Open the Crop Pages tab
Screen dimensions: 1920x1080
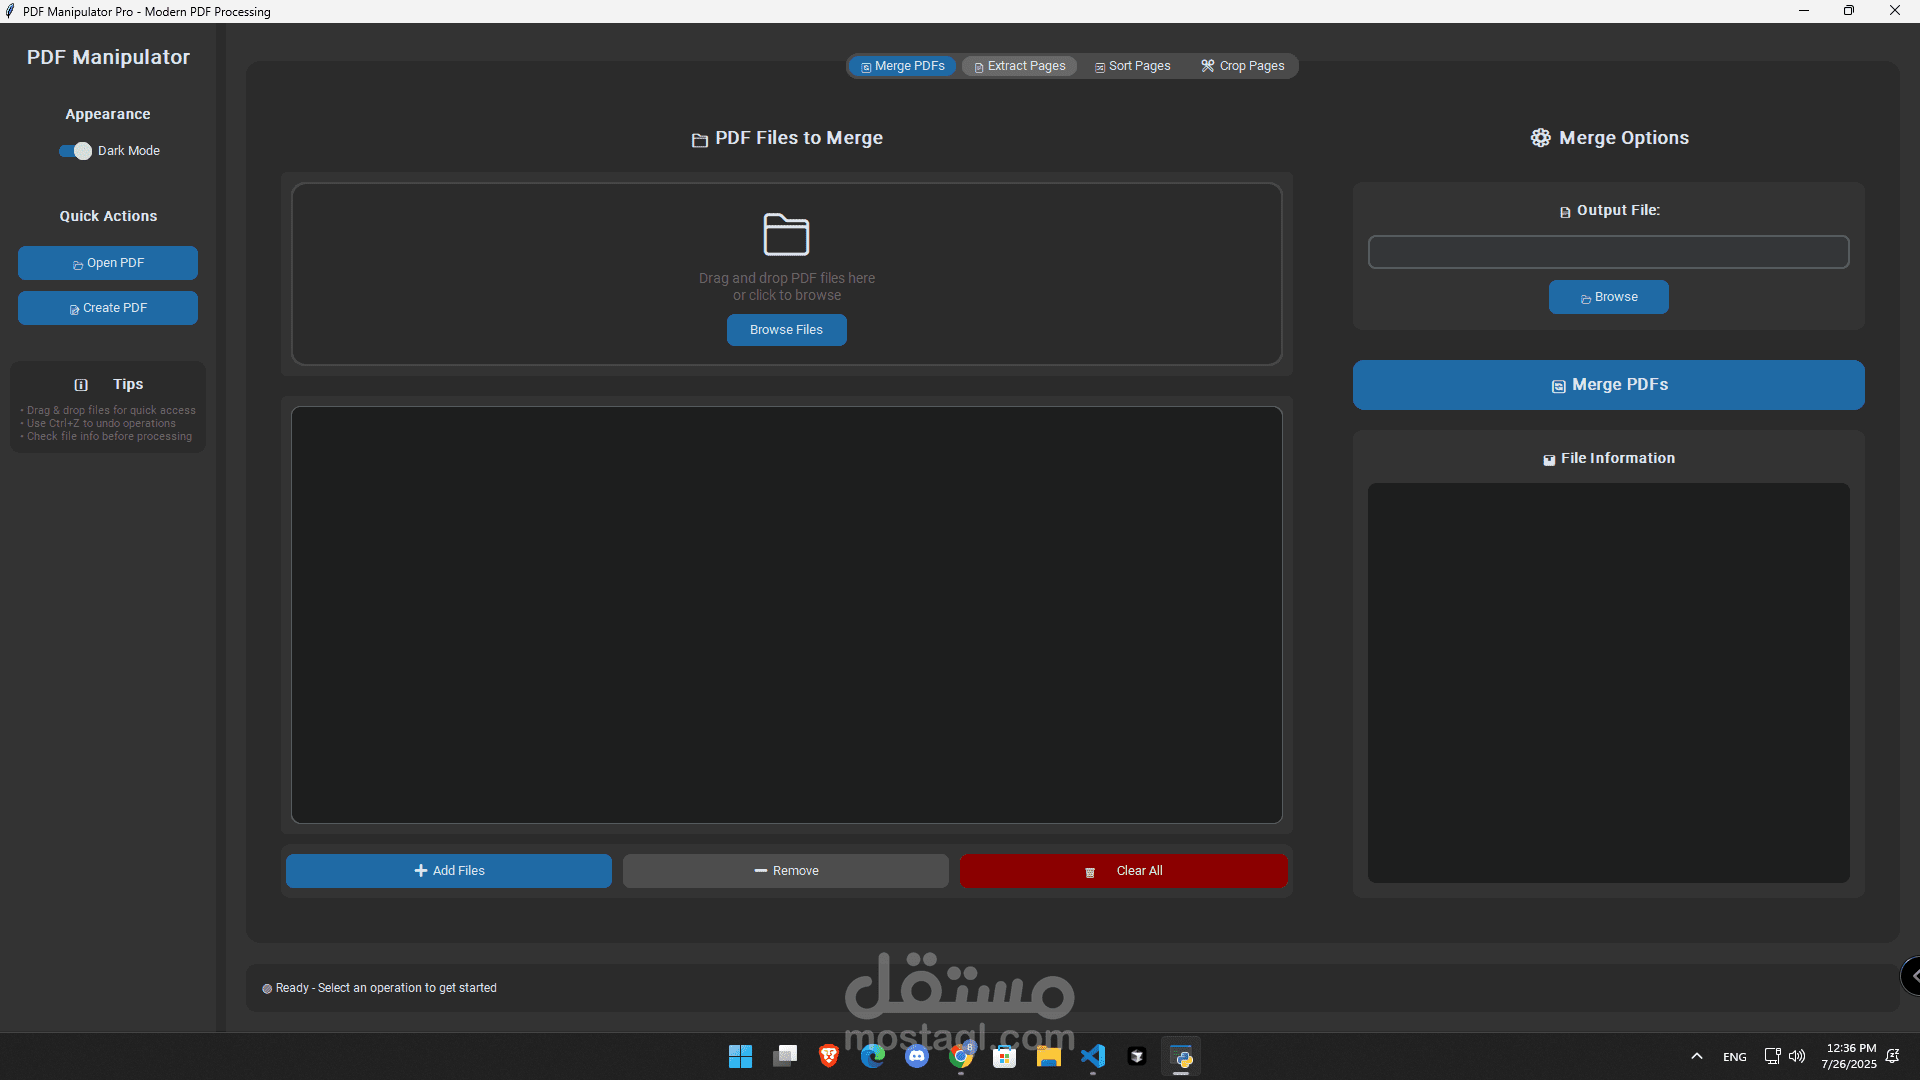[1242, 66]
